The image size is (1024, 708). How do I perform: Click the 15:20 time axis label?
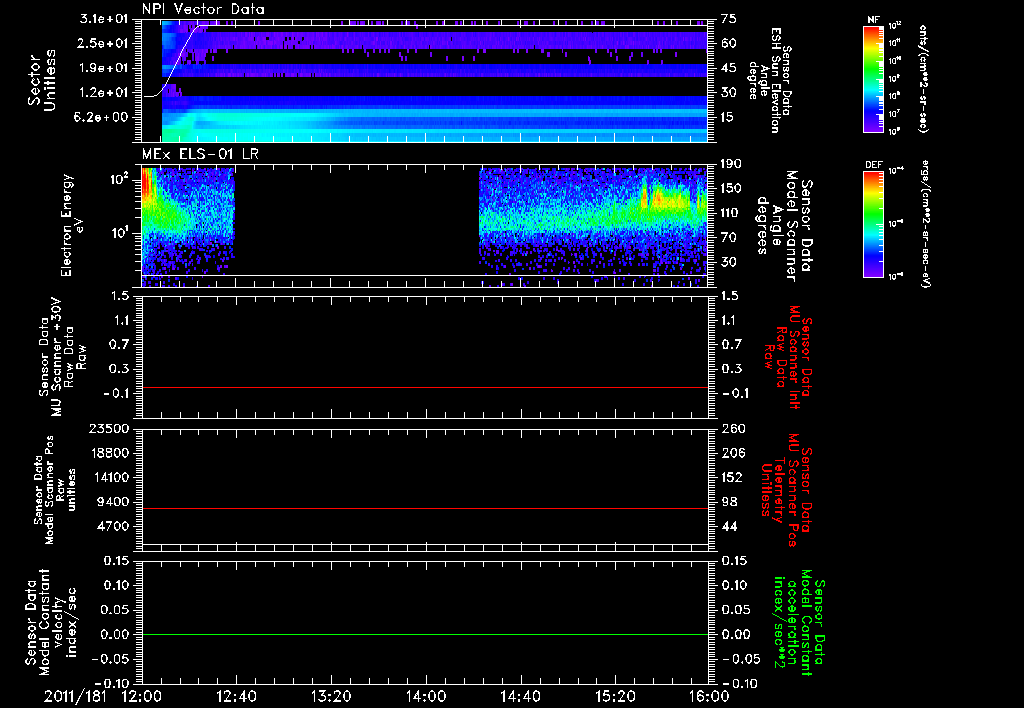(615, 697)
